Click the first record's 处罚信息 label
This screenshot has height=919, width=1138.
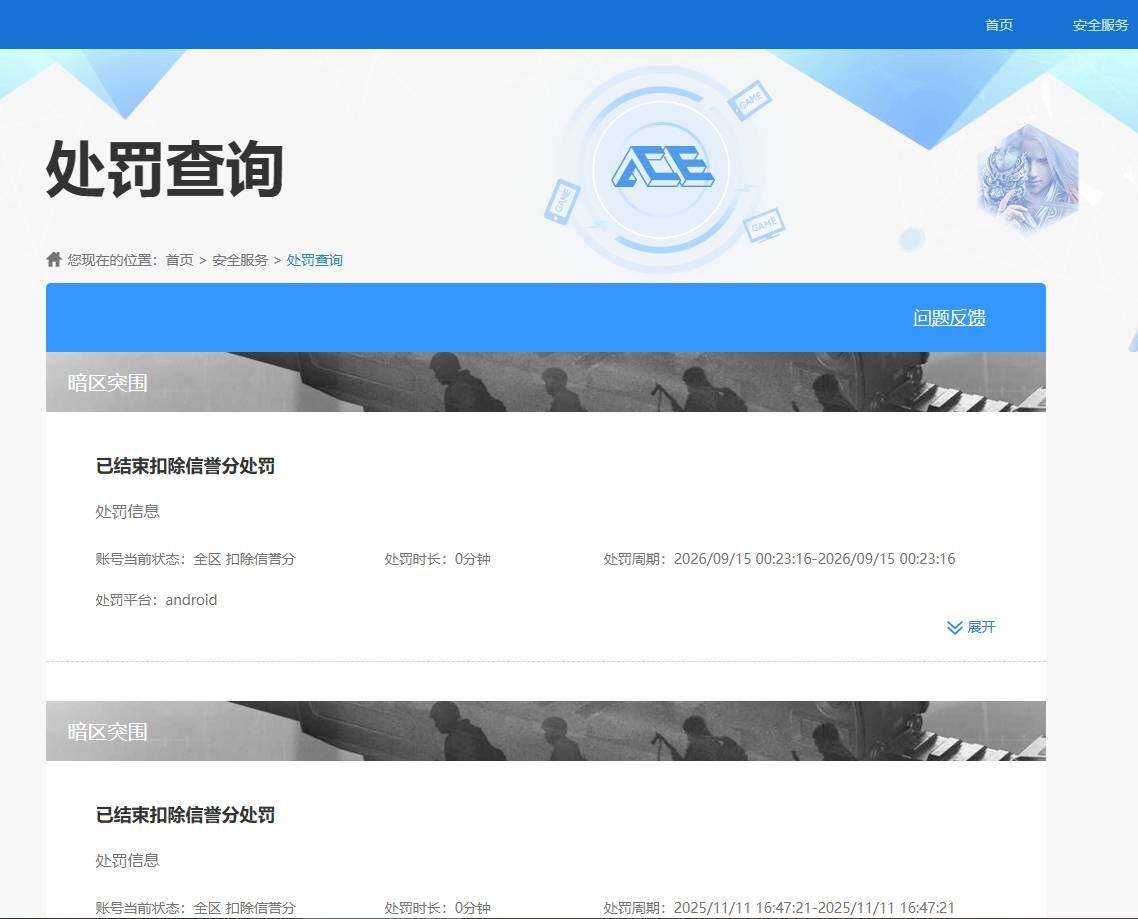[127, 512]
